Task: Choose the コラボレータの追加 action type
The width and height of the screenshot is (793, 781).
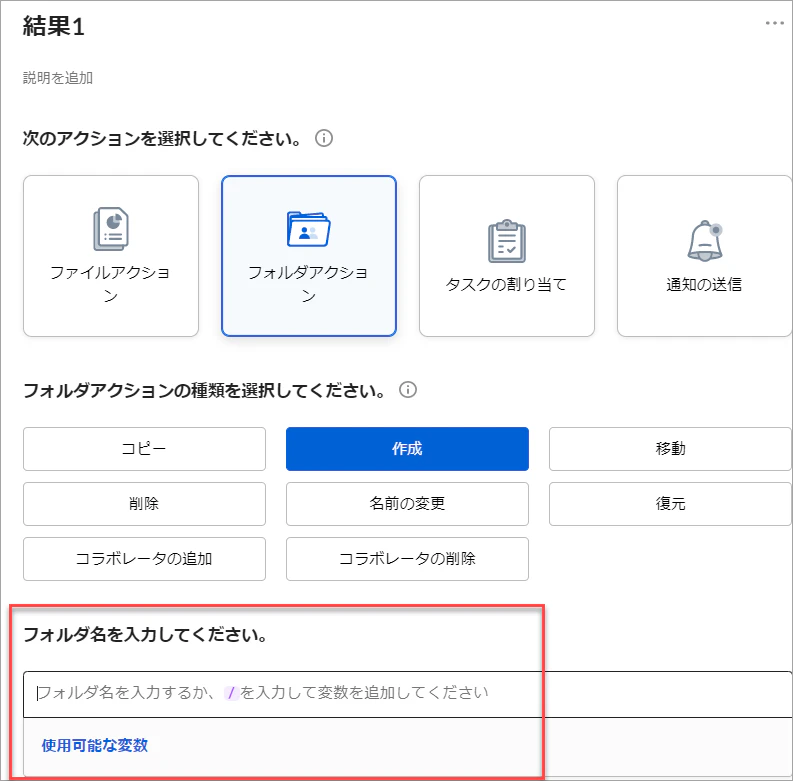Action: point(144,559)
